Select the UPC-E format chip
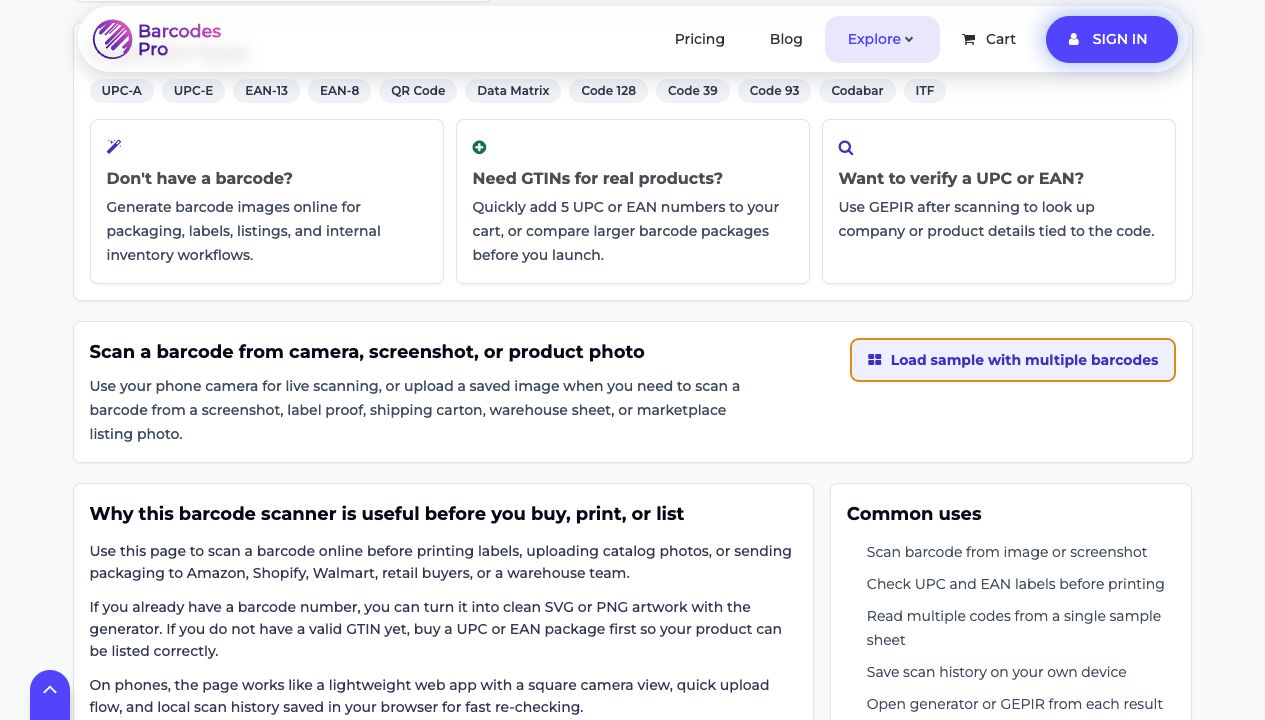The image size is (1265, 720). point(193,91)
